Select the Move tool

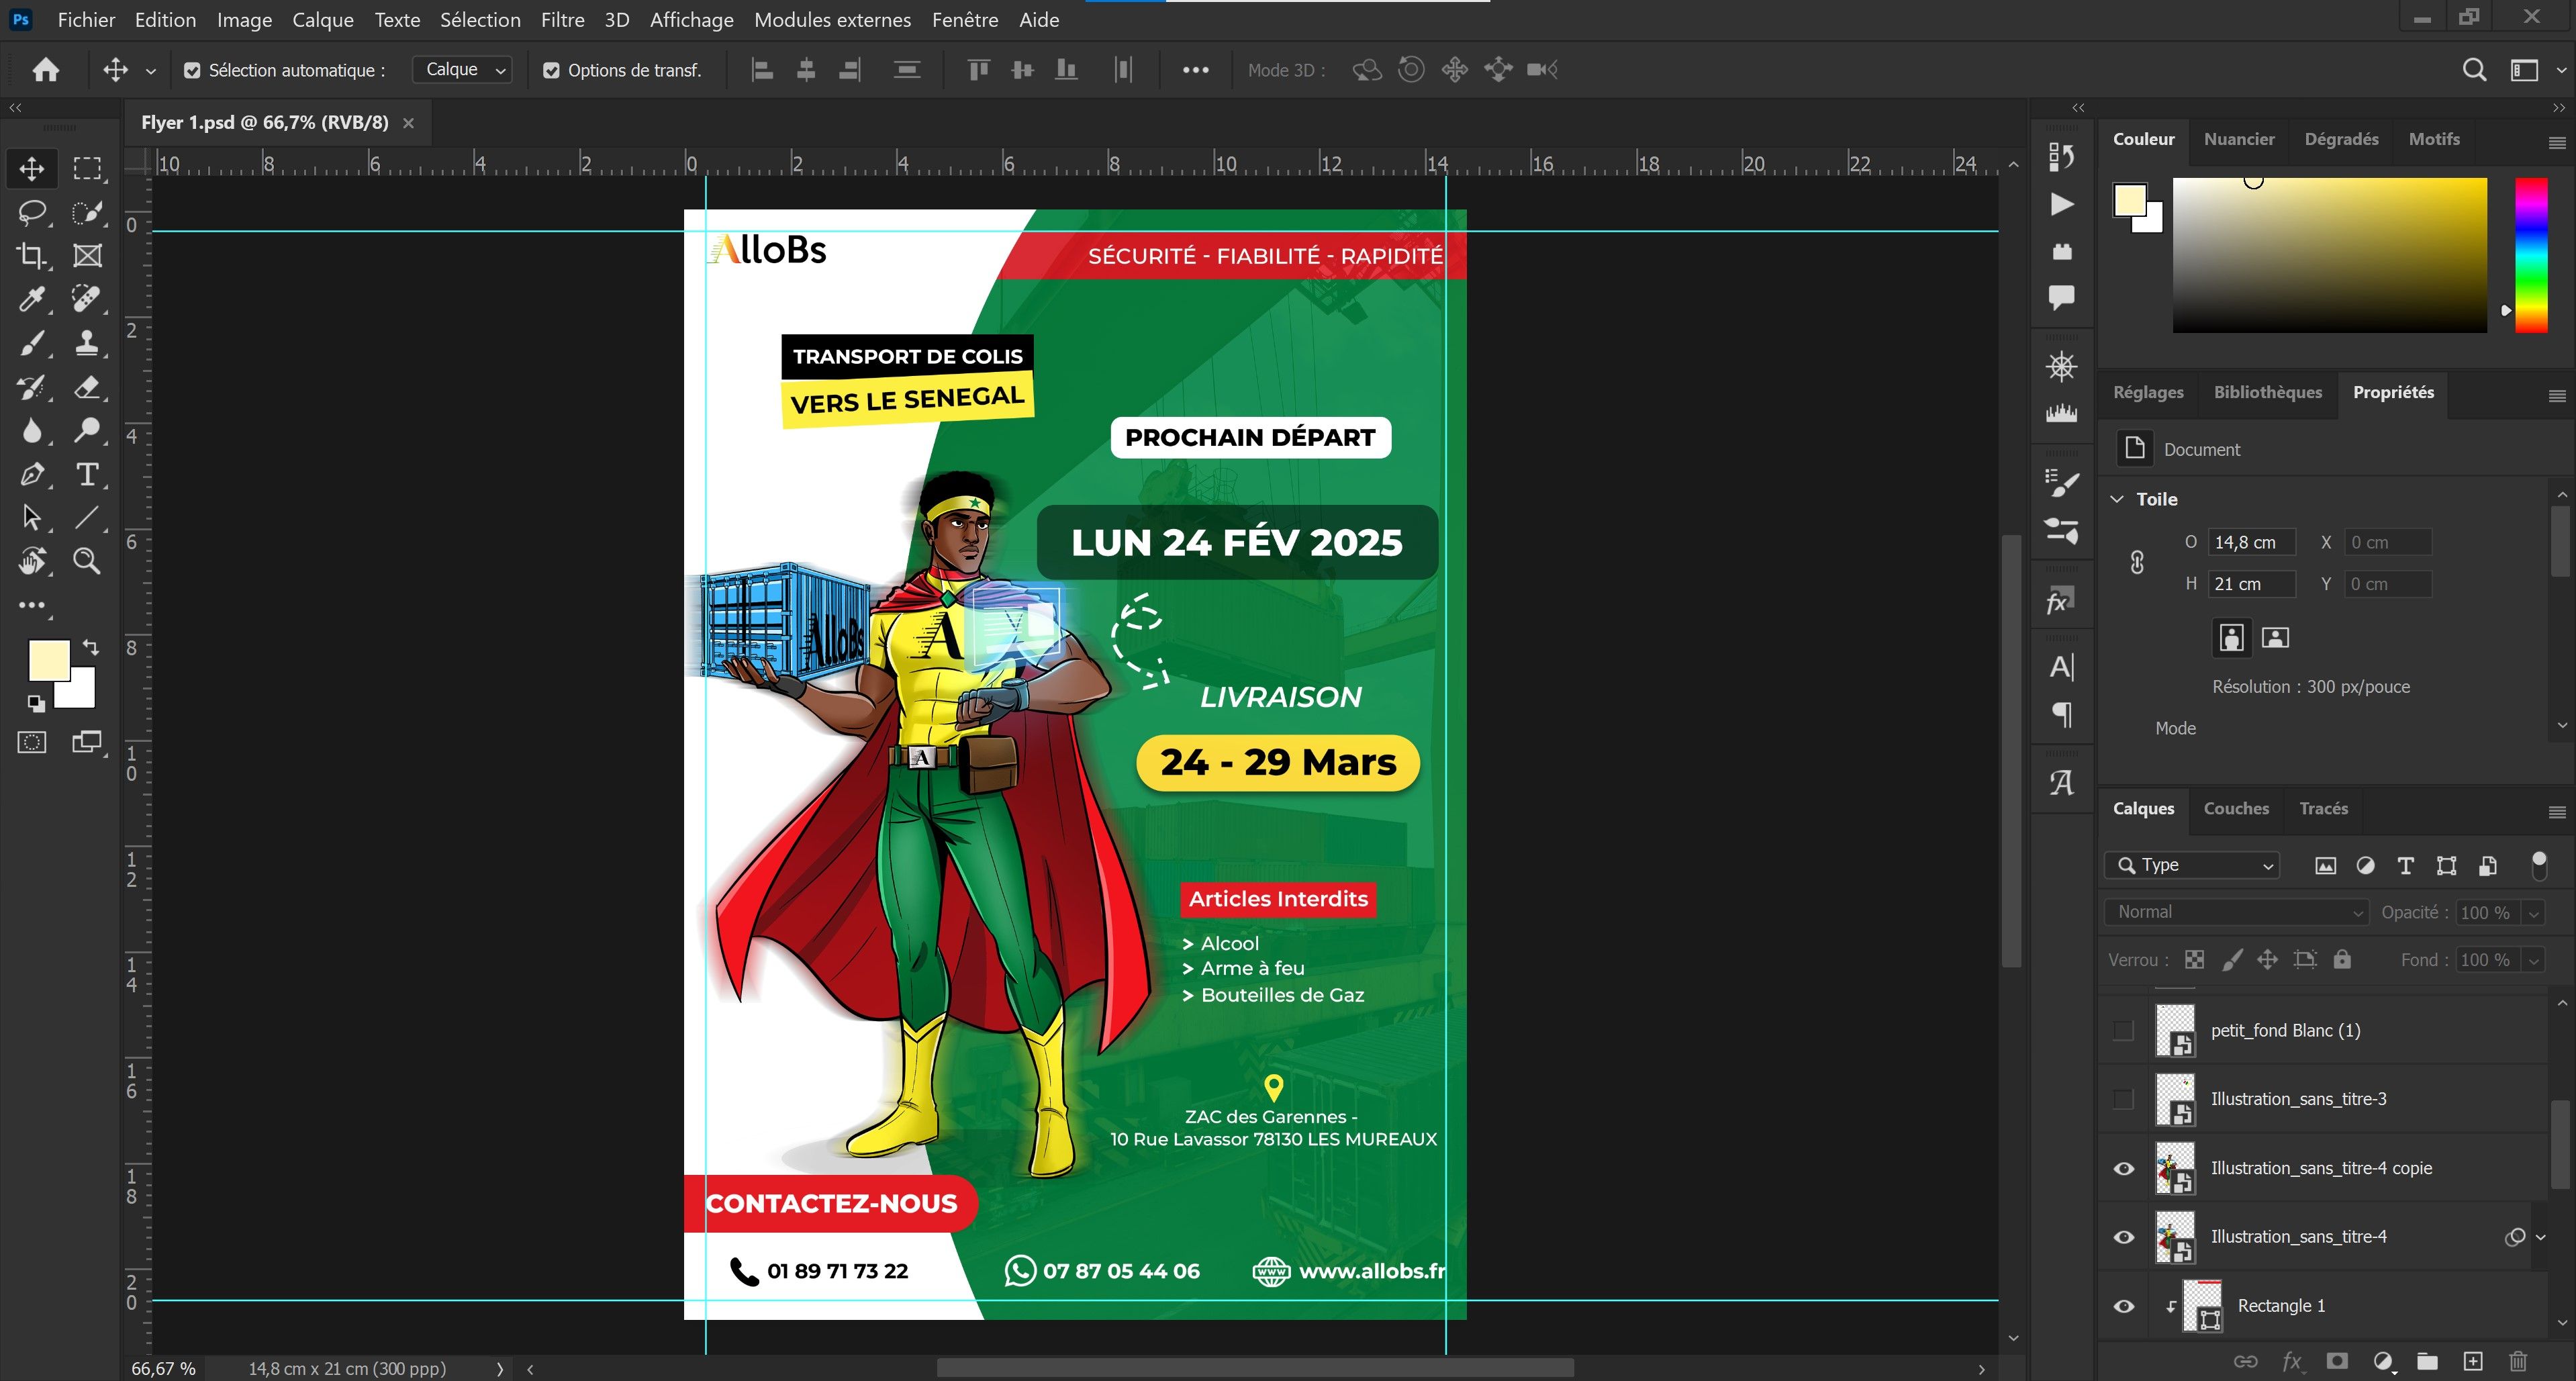point(32,168)
